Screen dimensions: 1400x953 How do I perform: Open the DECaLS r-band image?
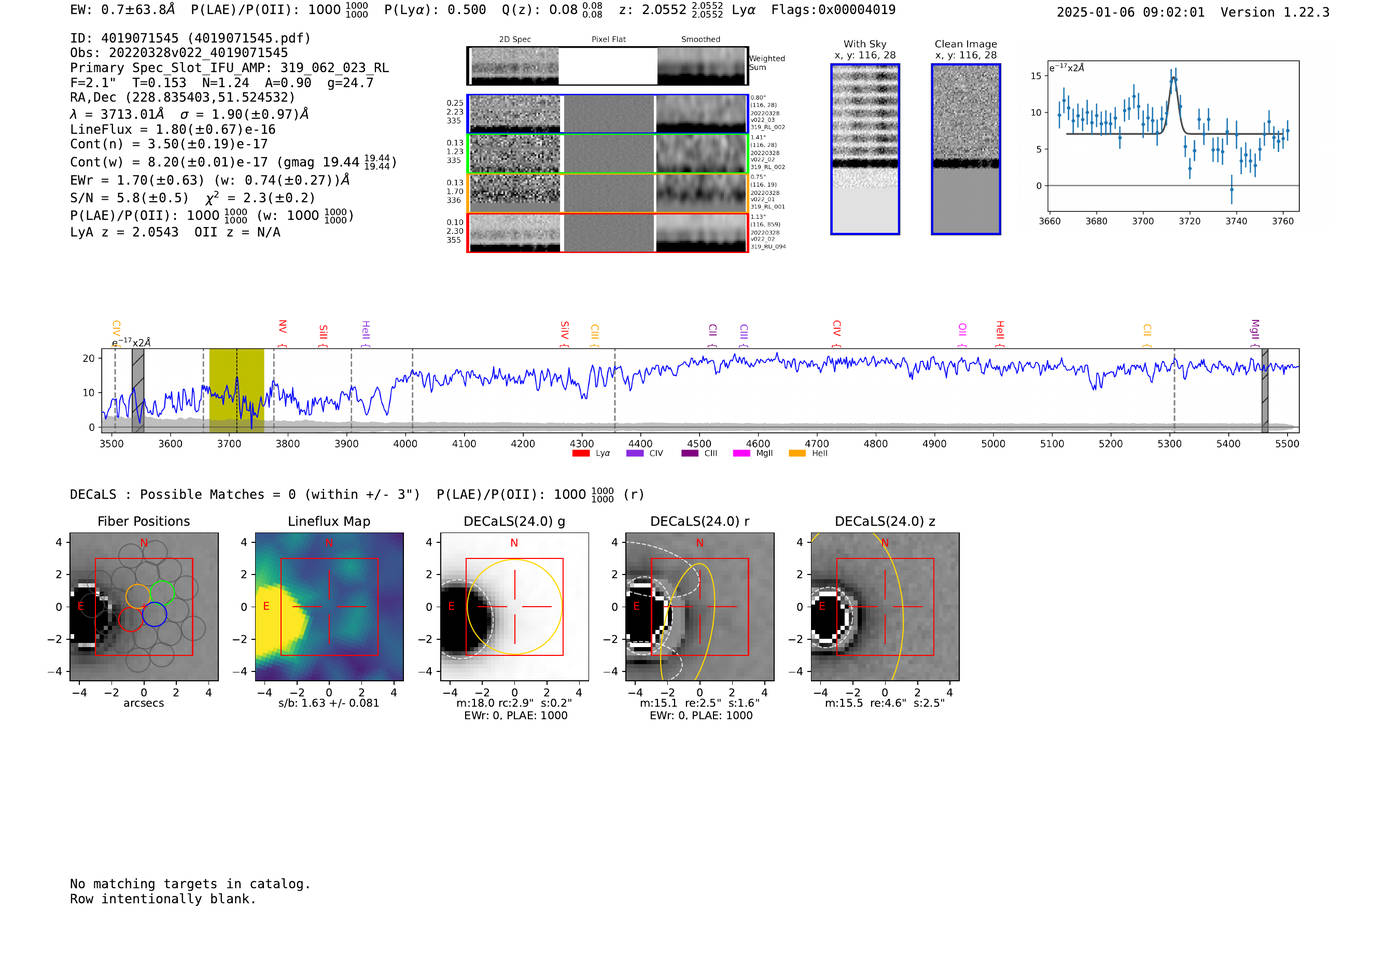coord(700,607)
